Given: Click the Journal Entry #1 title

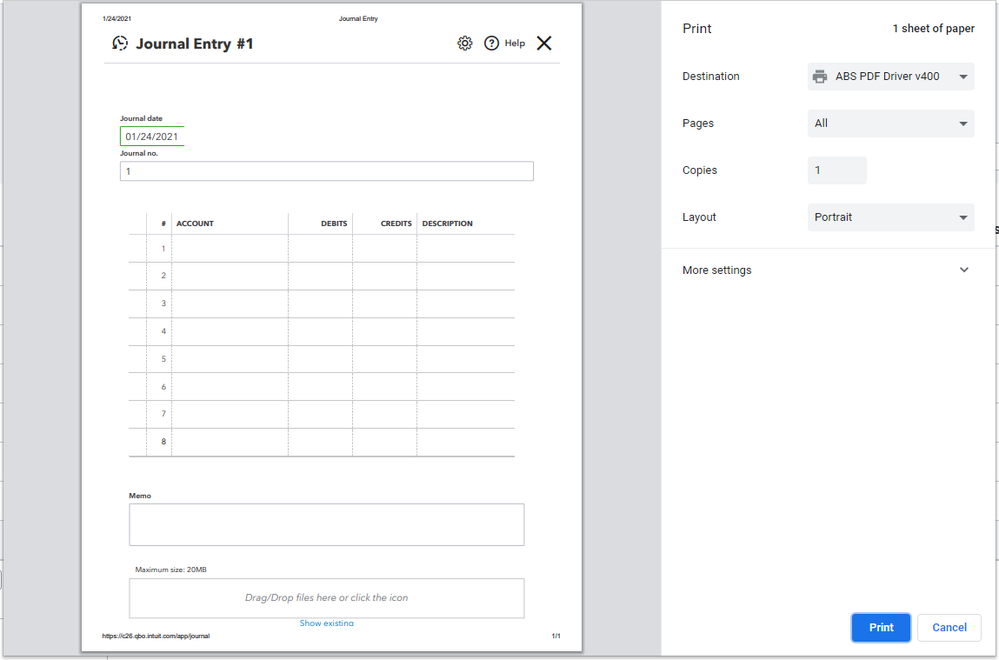Looking at the screenshot, I should pyautogui.click(x=194, y=44).
